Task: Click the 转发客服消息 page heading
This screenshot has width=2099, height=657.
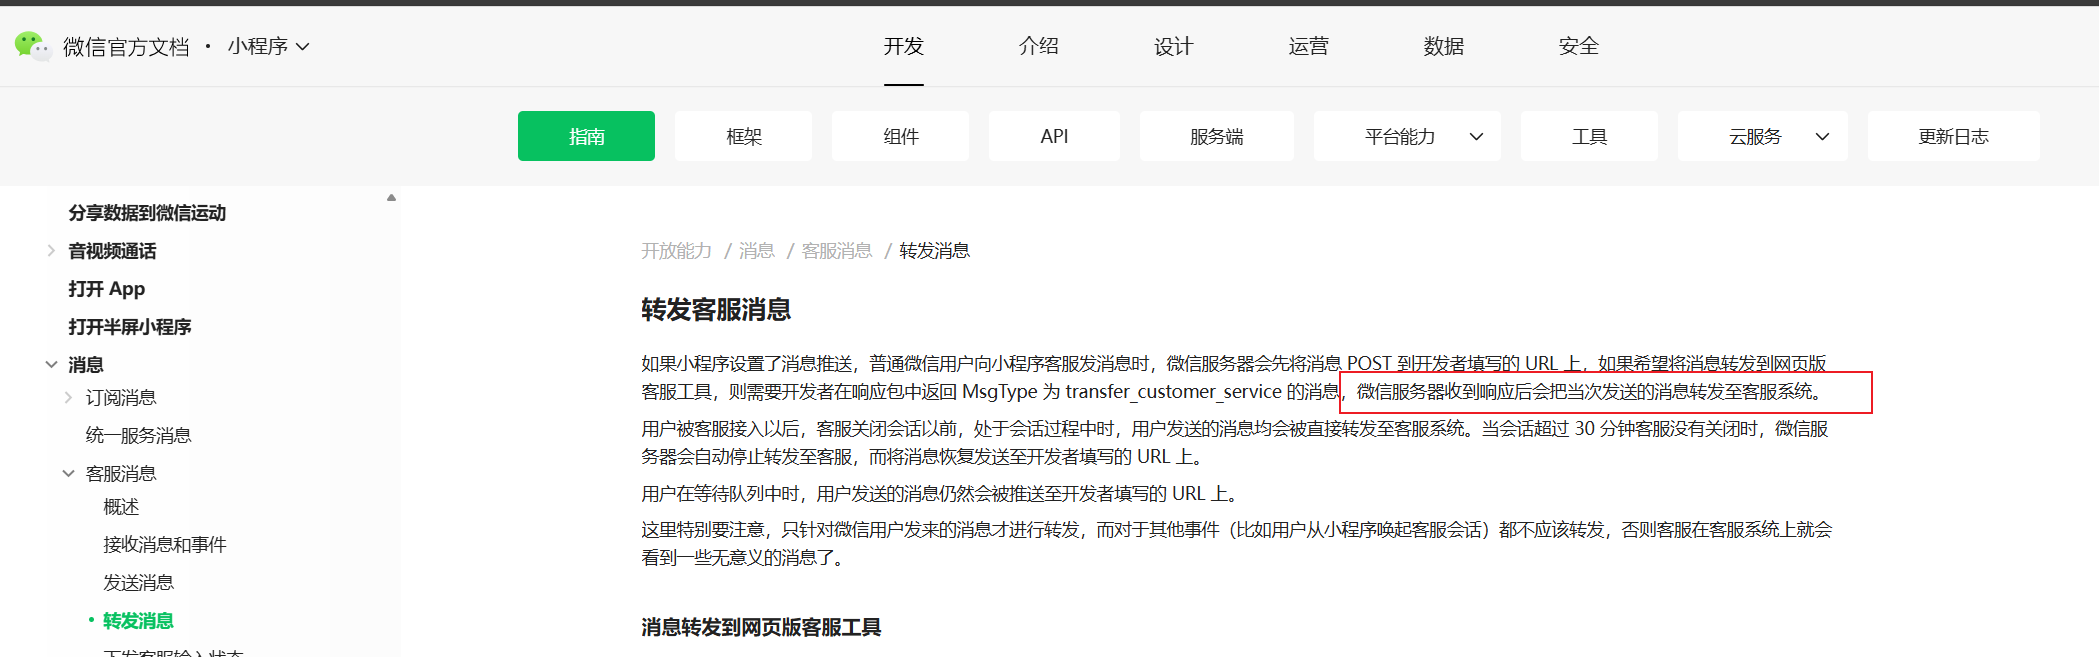Action: click(x=716, y=310)
